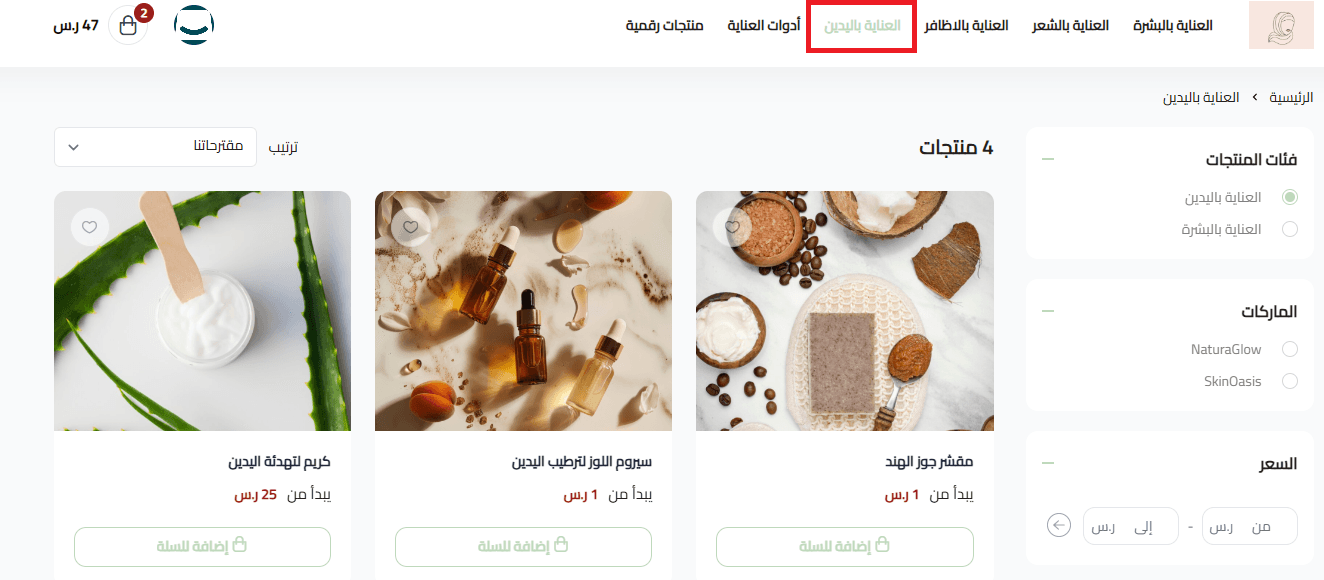Click الرئيسية breadcrumb link
Image resolution: width=1324 pixels, height=580 pixels.
pos(1291,97)
